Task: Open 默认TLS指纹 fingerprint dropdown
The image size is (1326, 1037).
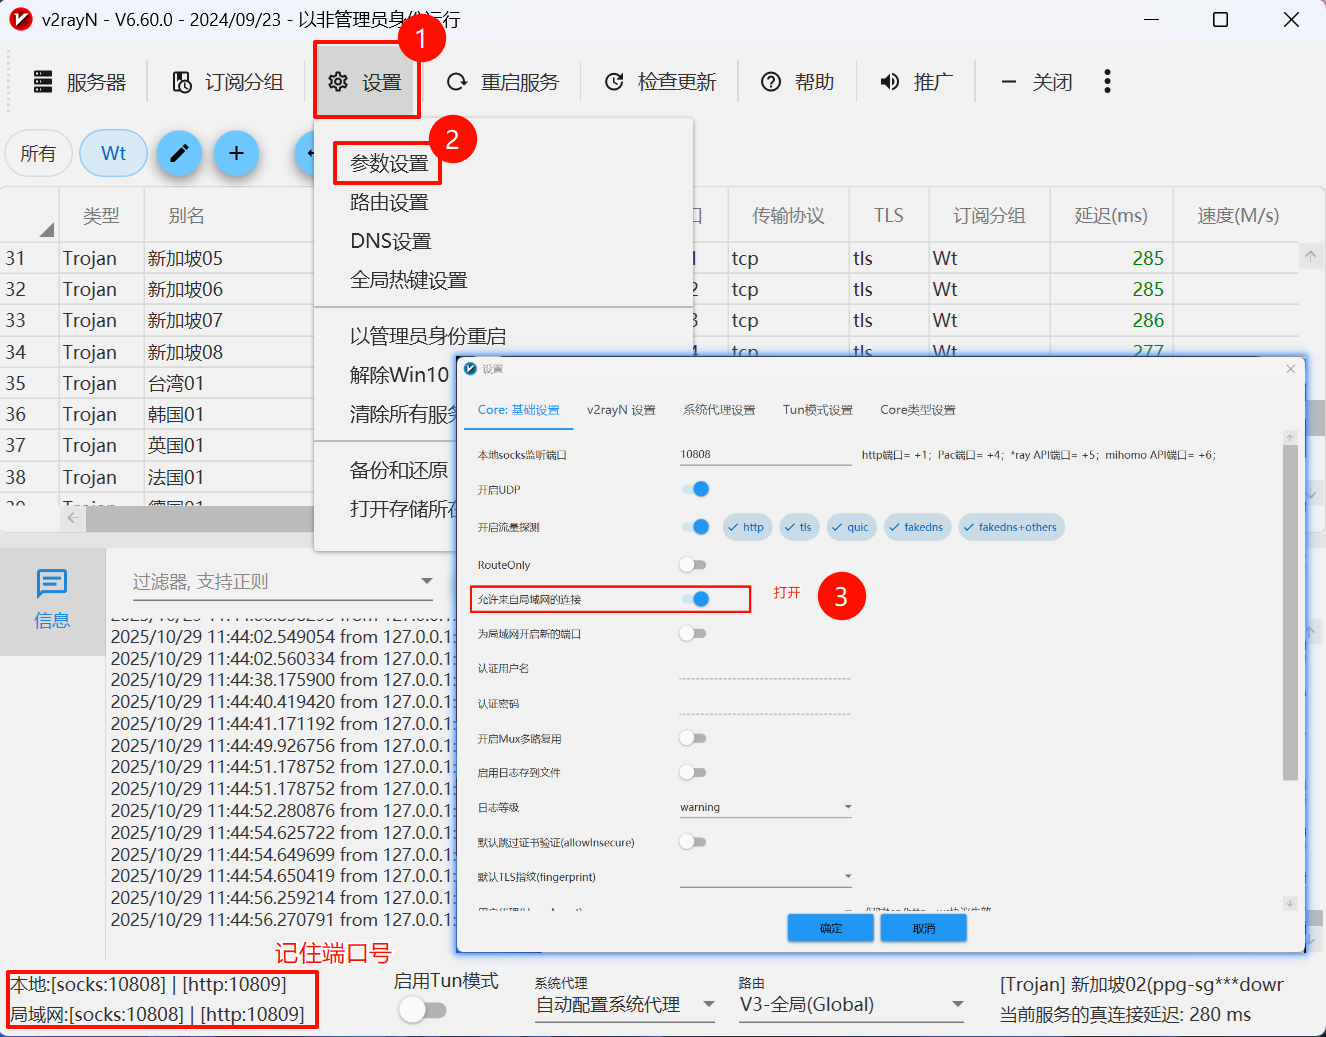Action: pyautogui.click(x=766, y=876)
